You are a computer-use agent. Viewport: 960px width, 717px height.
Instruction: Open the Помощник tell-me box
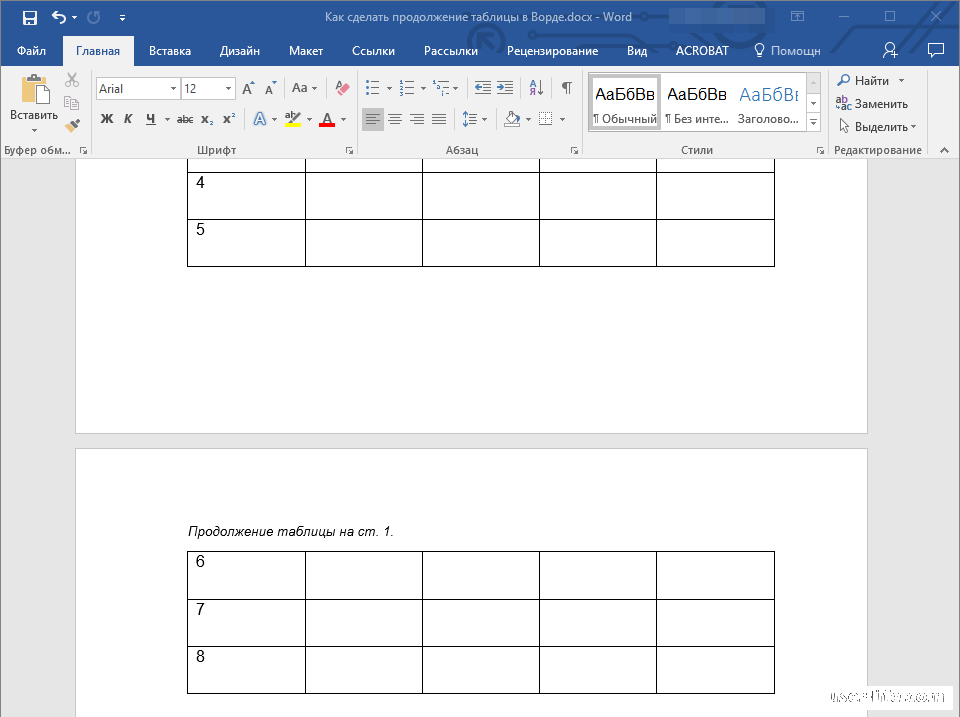click(787, 51)
